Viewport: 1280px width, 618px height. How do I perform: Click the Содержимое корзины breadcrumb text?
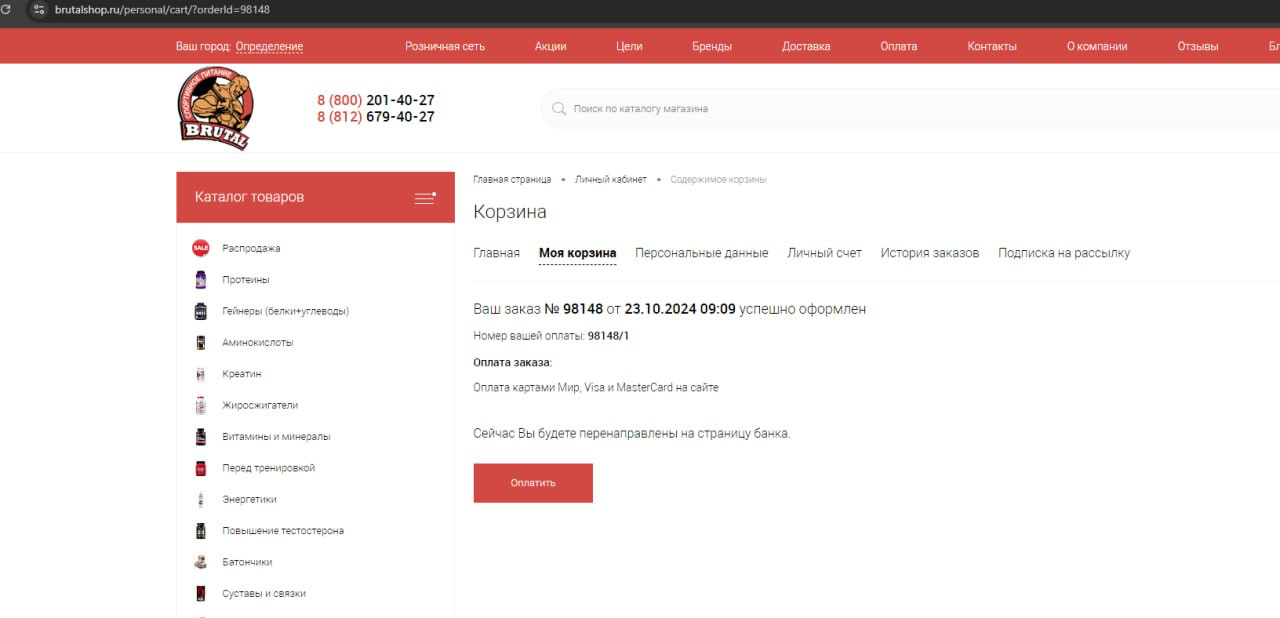point(718,179)
